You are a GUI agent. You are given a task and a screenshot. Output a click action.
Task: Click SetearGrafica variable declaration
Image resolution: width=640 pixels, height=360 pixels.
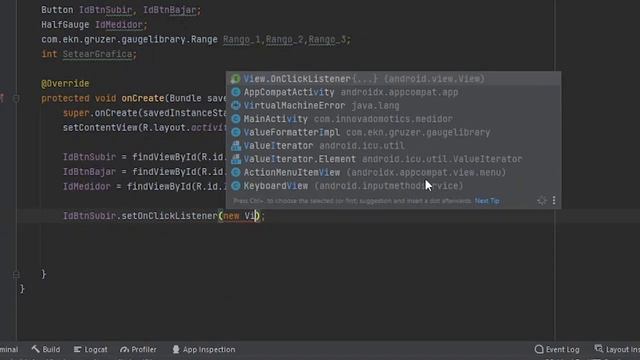coord(97,54)
